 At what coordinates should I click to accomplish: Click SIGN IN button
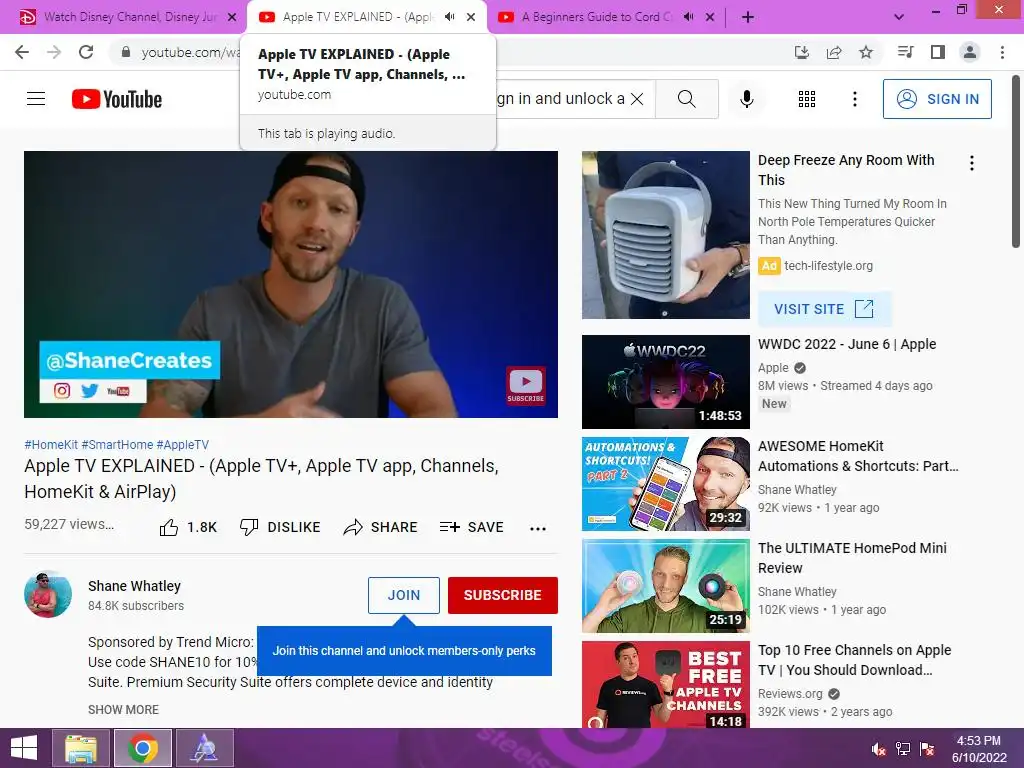pos(937,99)
